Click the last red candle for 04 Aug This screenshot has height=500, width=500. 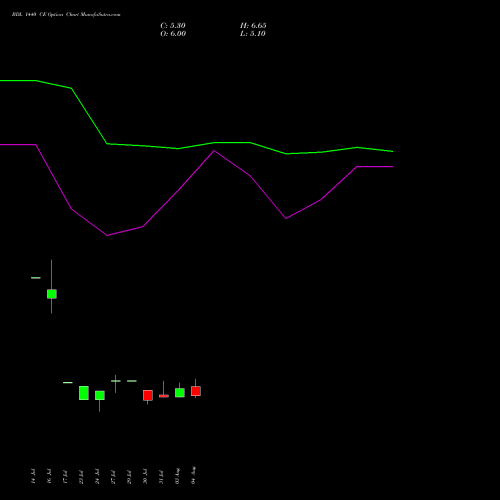(x=196, y=391)
